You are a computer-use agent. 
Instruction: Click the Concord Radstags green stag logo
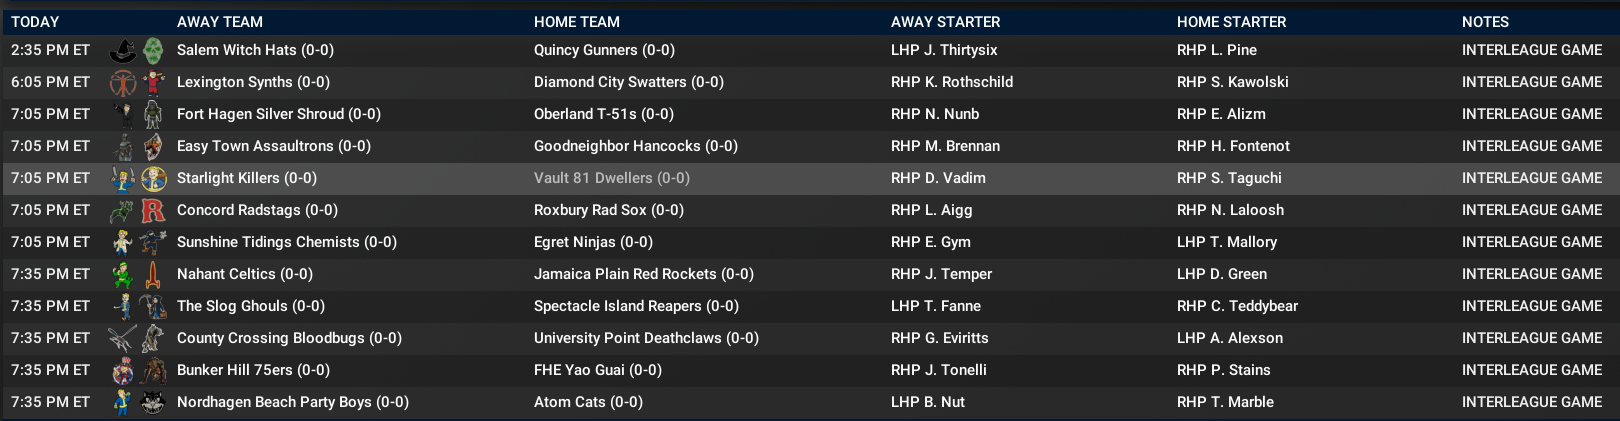123,210
